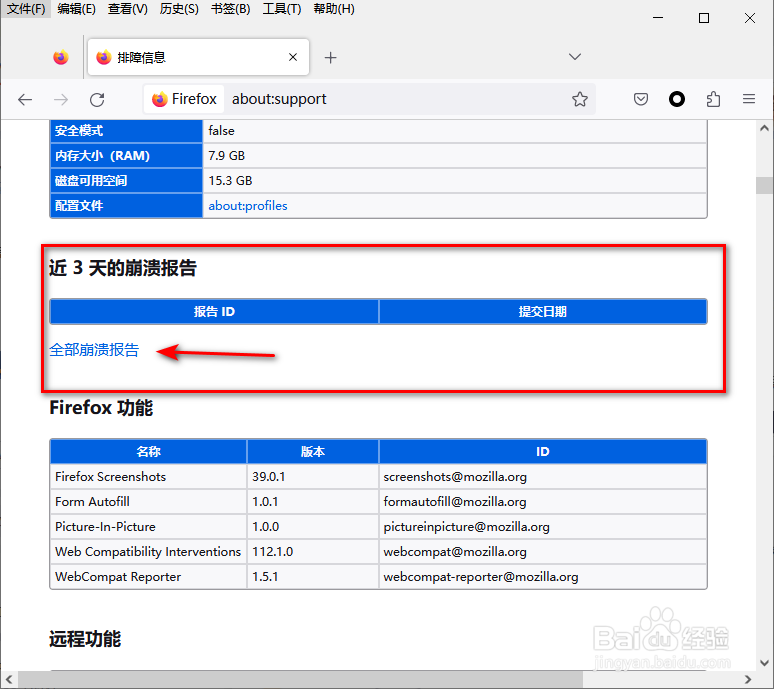Open the 历史(S) menu

[179, 9]
